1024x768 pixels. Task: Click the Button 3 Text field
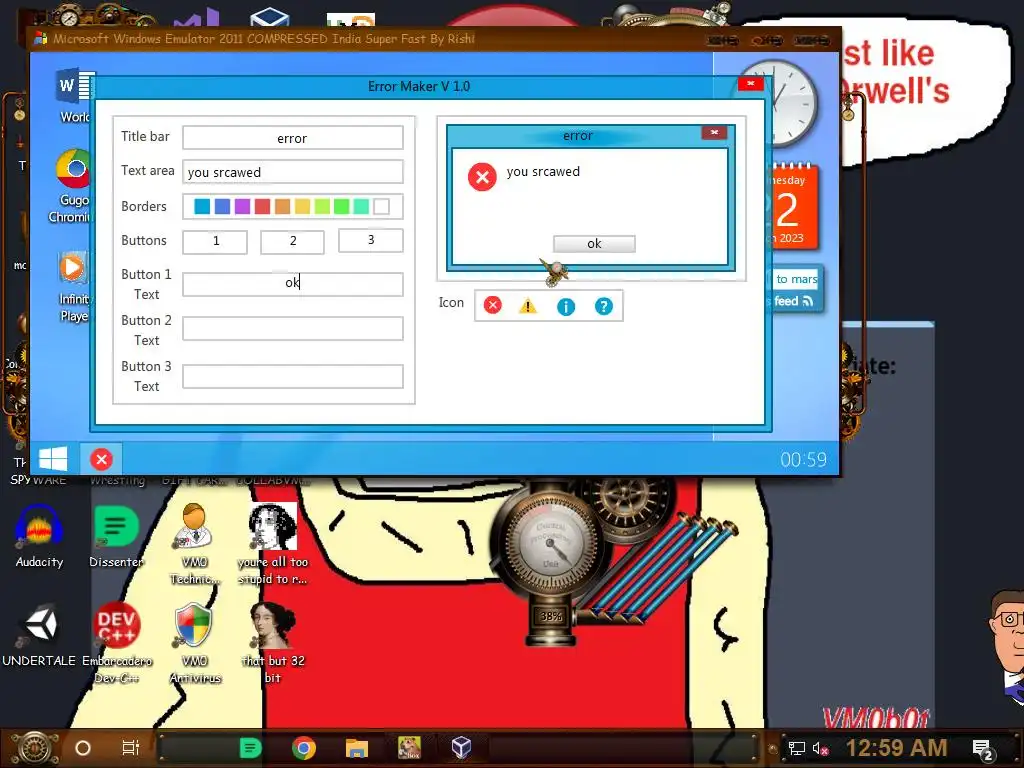pyautogui.click(x=293, y=377)
